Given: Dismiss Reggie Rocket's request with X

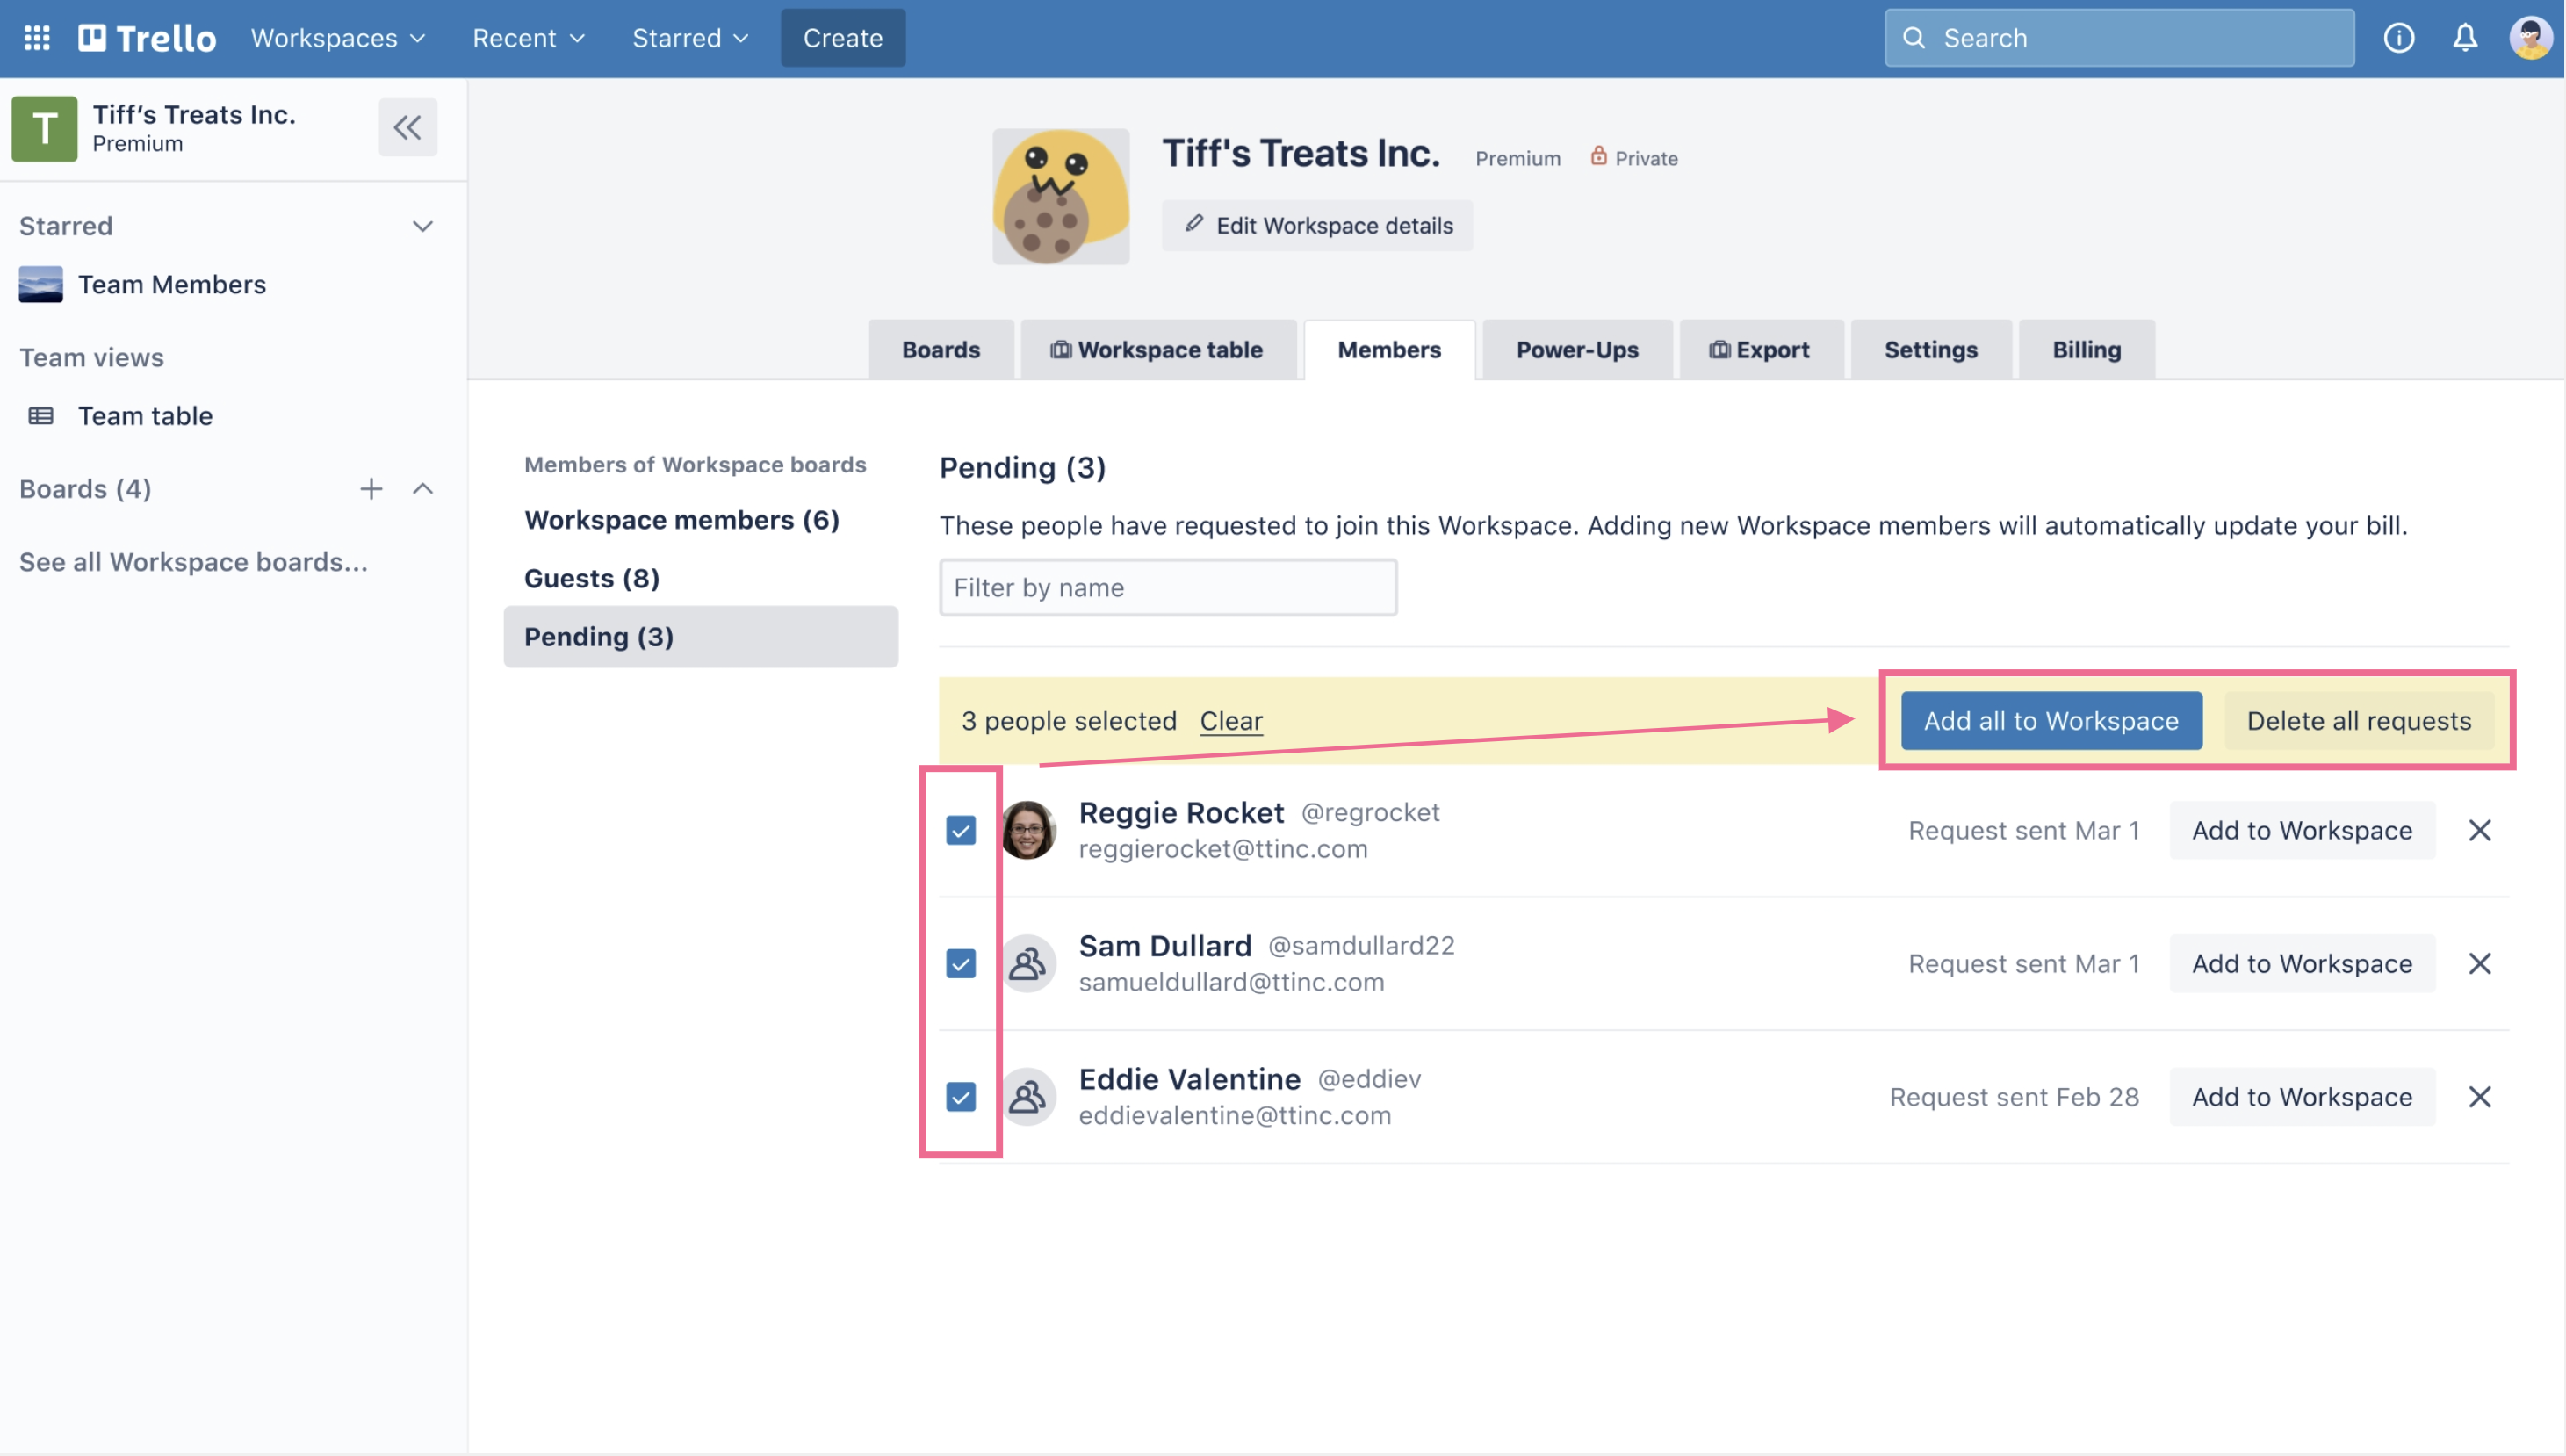Looking at the screenshot, I should [2479, 830].
